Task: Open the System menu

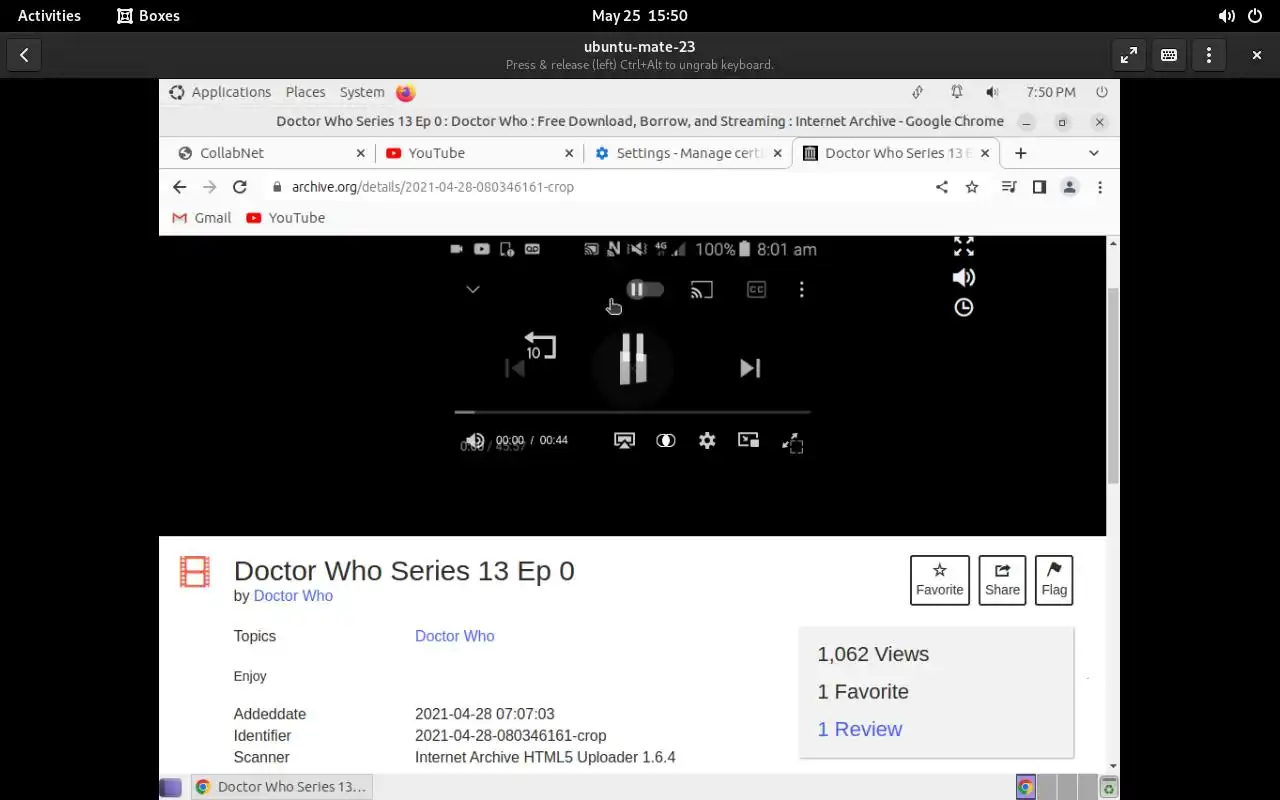Action: coord(362,92)
